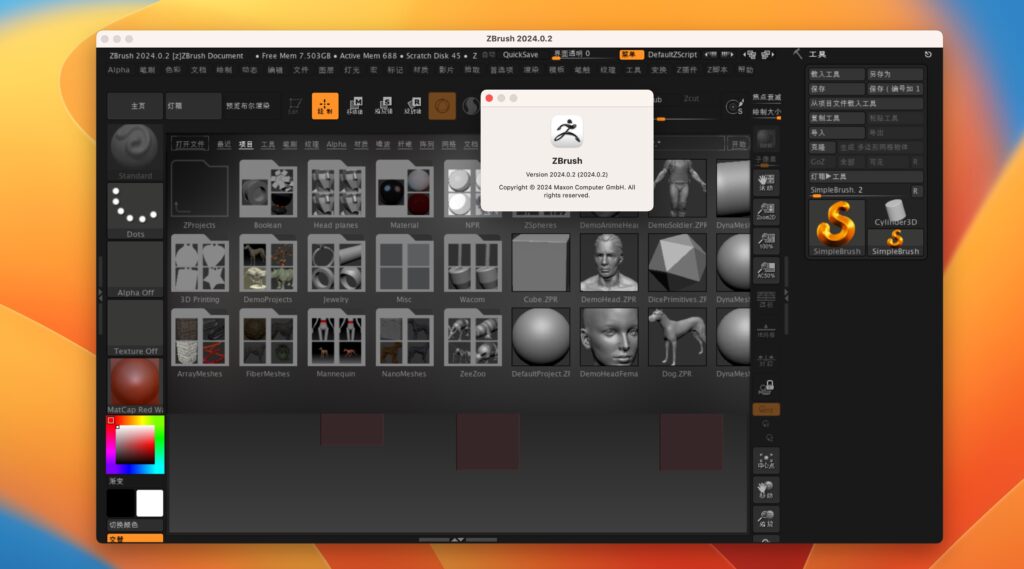
Task: Toggle the floor grid icon in right shelf
Action: 766,329
